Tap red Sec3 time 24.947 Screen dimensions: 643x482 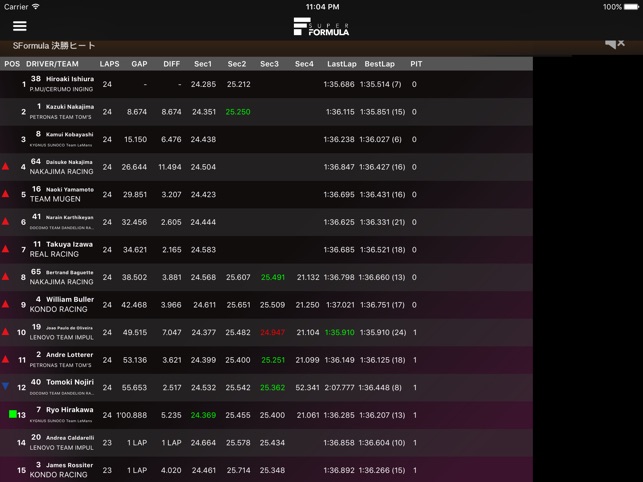(272, 332)
